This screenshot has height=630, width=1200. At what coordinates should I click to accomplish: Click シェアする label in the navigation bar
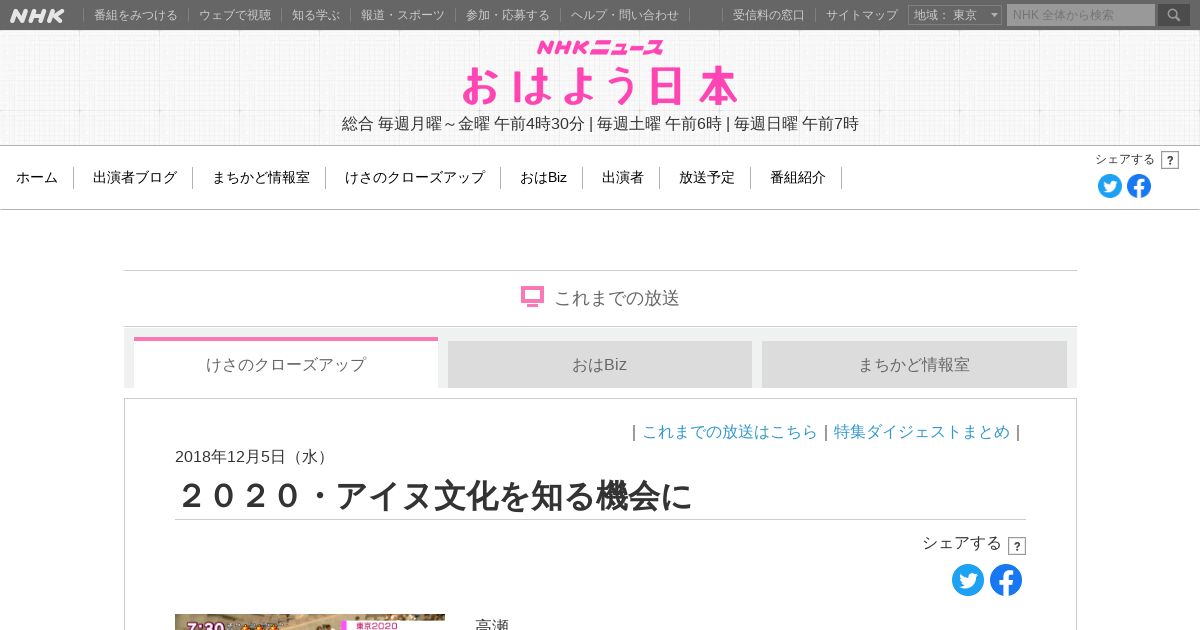[x=1125, y=160]
